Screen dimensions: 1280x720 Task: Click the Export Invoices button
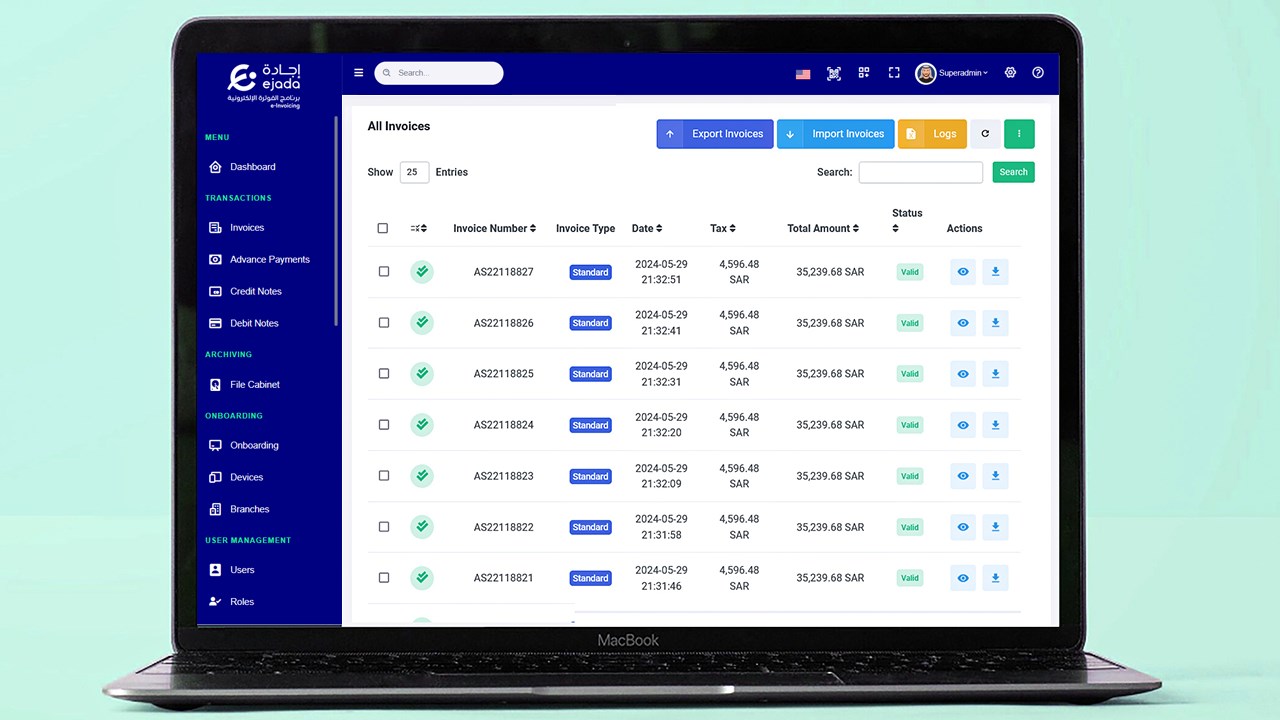[714, 133]
